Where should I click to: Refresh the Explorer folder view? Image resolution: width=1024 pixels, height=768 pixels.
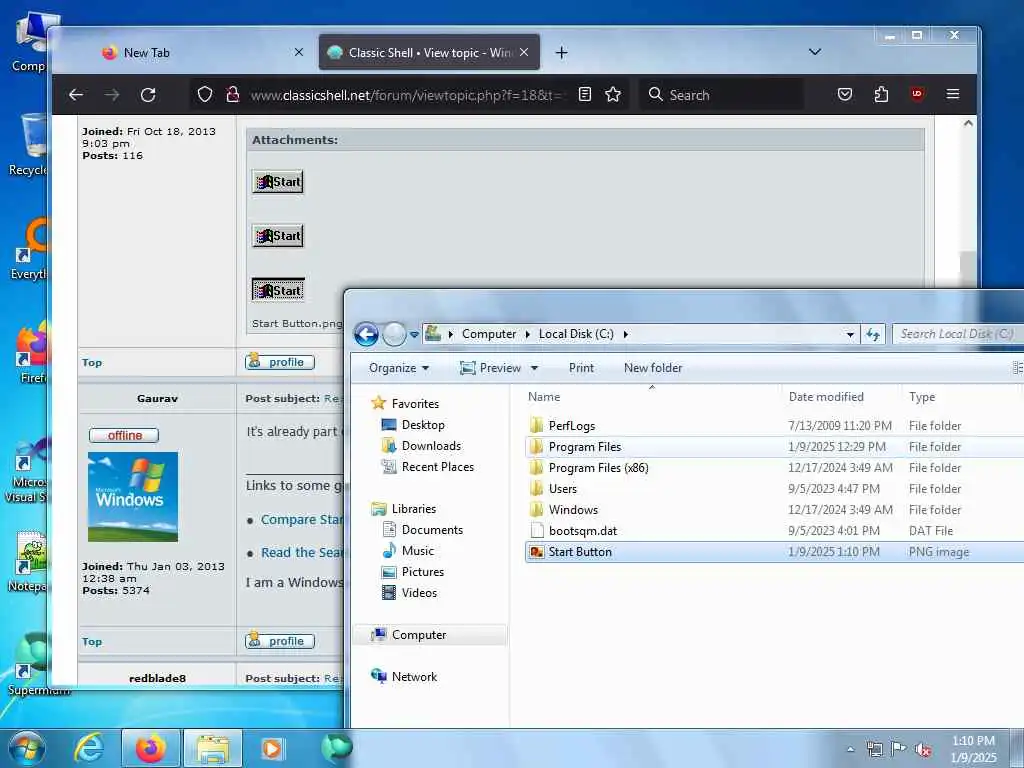pos(873,334)
